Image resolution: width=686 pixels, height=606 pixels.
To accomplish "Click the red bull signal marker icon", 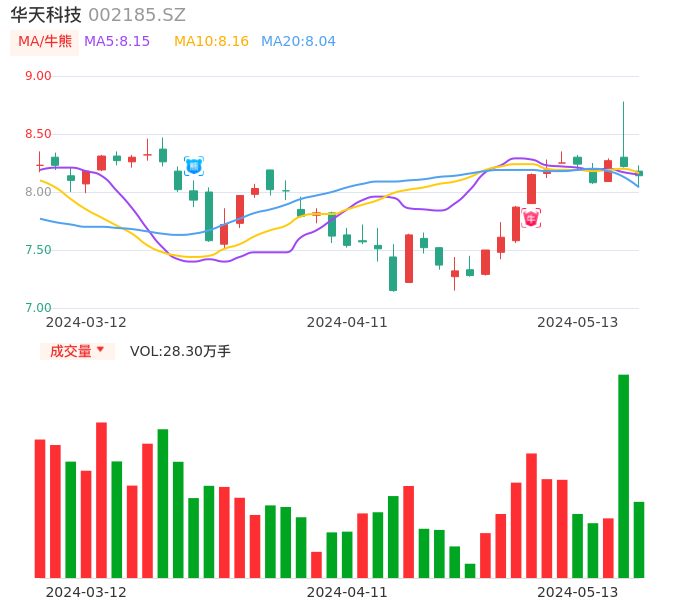I will [531, 218].
